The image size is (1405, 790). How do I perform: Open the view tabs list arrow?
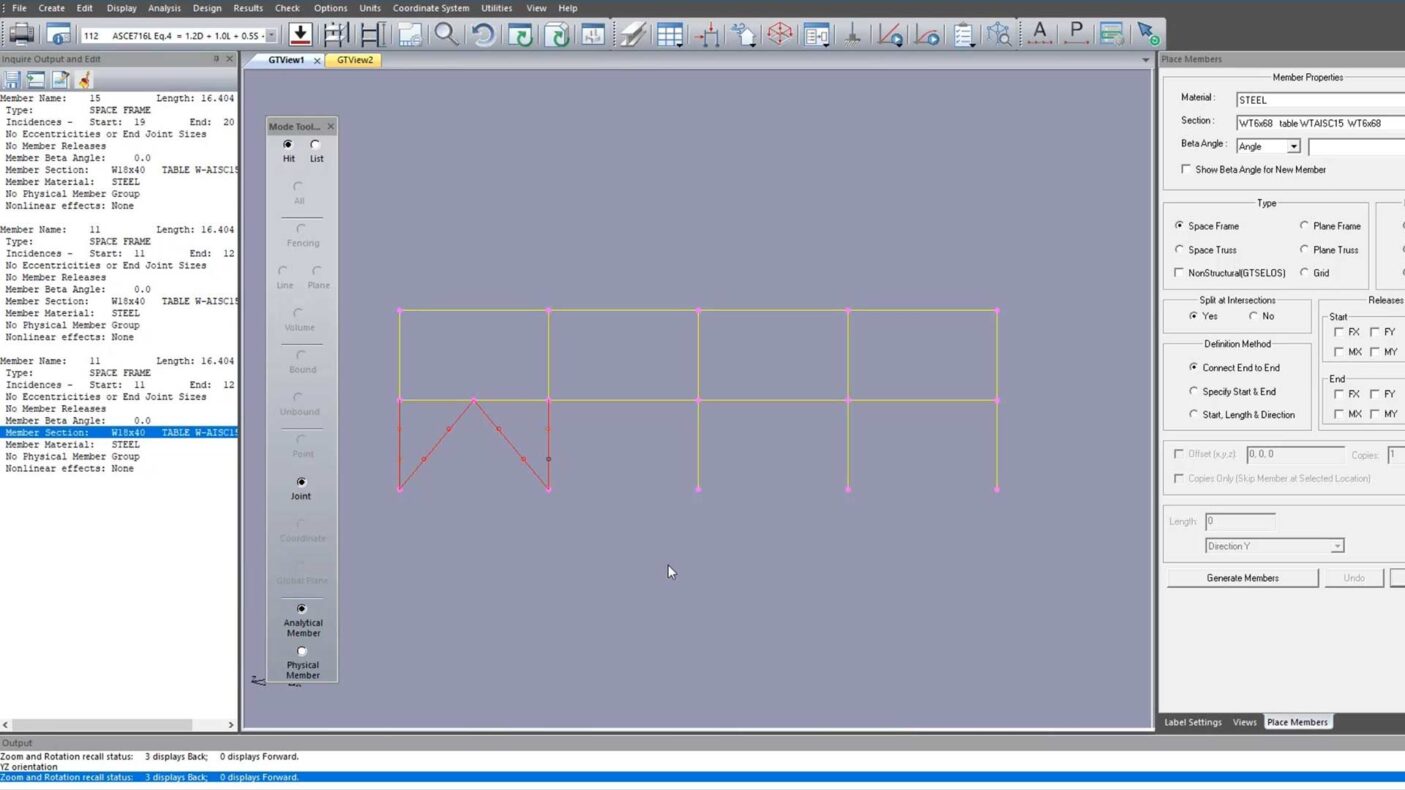1145,60
